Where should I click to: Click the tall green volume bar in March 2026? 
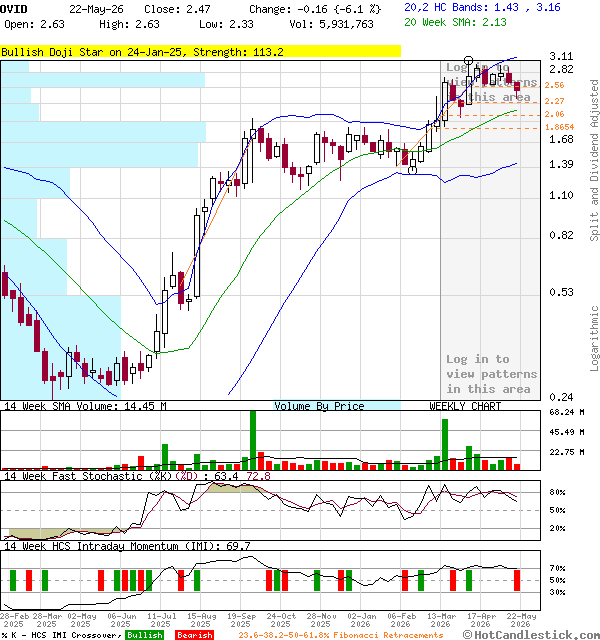tap(445, 444)
